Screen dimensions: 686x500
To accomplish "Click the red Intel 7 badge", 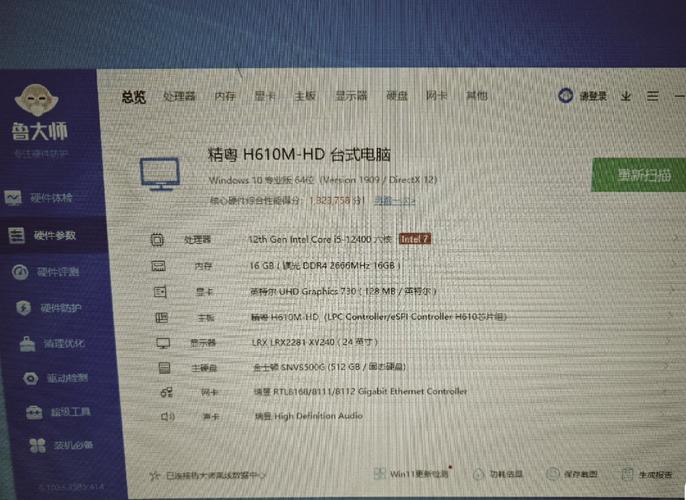I will tap(415, 239).
